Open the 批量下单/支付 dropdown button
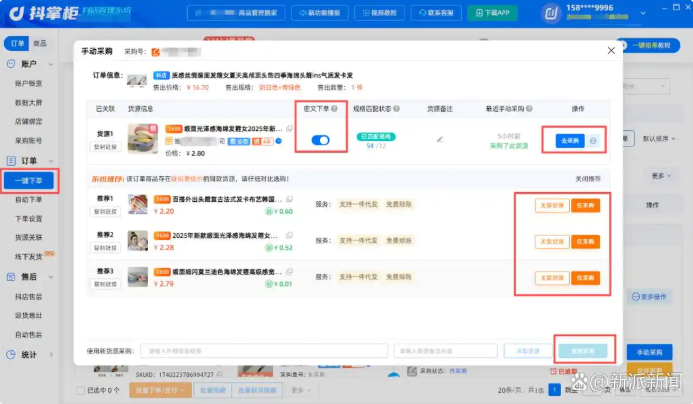The height and width of the screenshot is (404, 693). (161, 390)
